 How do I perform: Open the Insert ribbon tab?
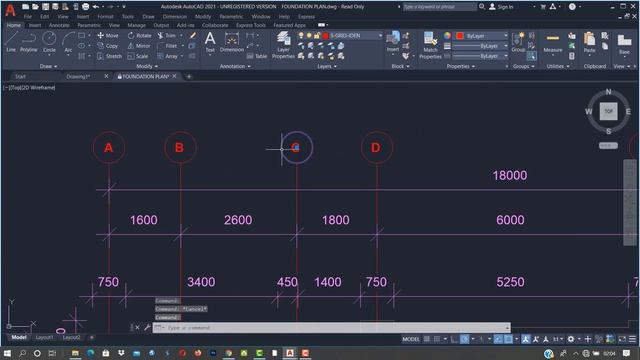pos(35,25)
